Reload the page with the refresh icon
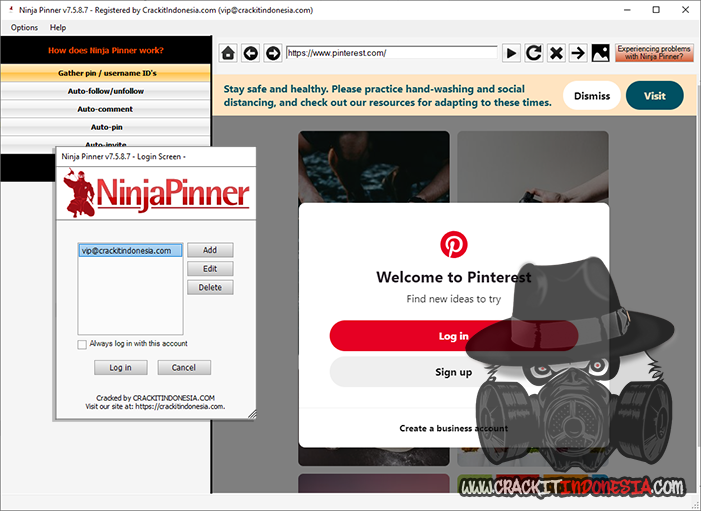Screen dimensions: 701x511 (533, 53)
